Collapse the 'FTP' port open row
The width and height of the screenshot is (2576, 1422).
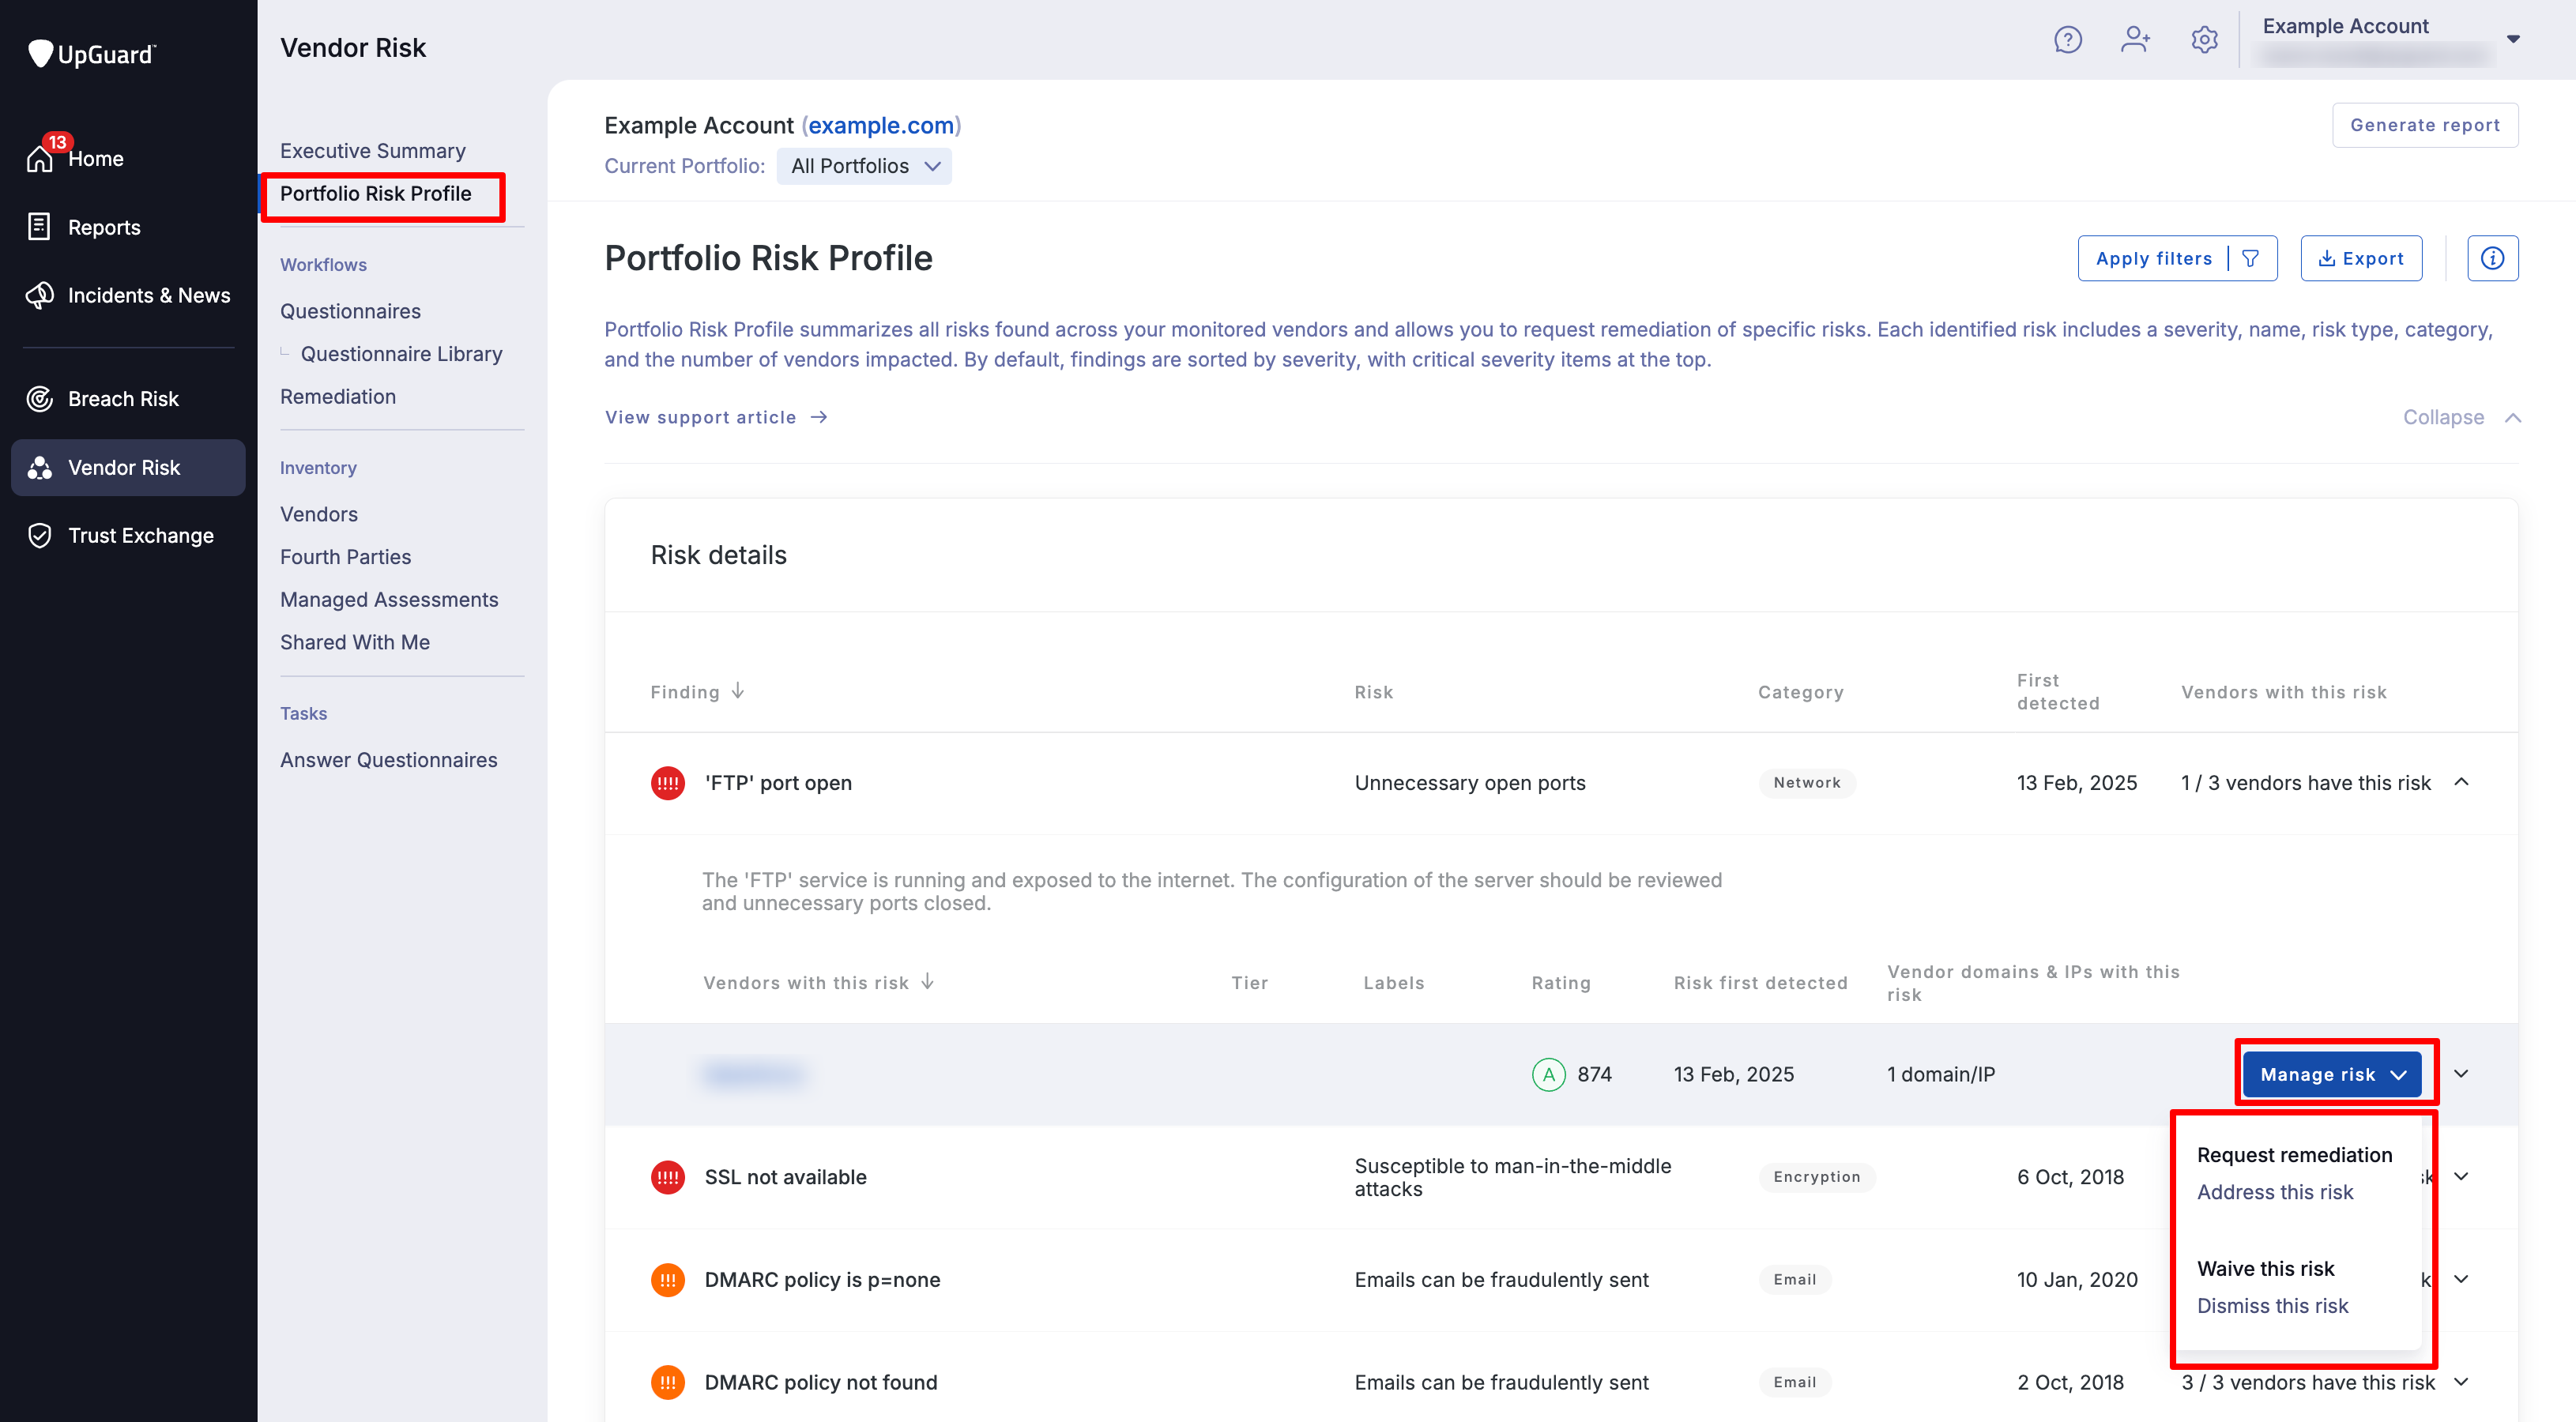pos(2461,782)
